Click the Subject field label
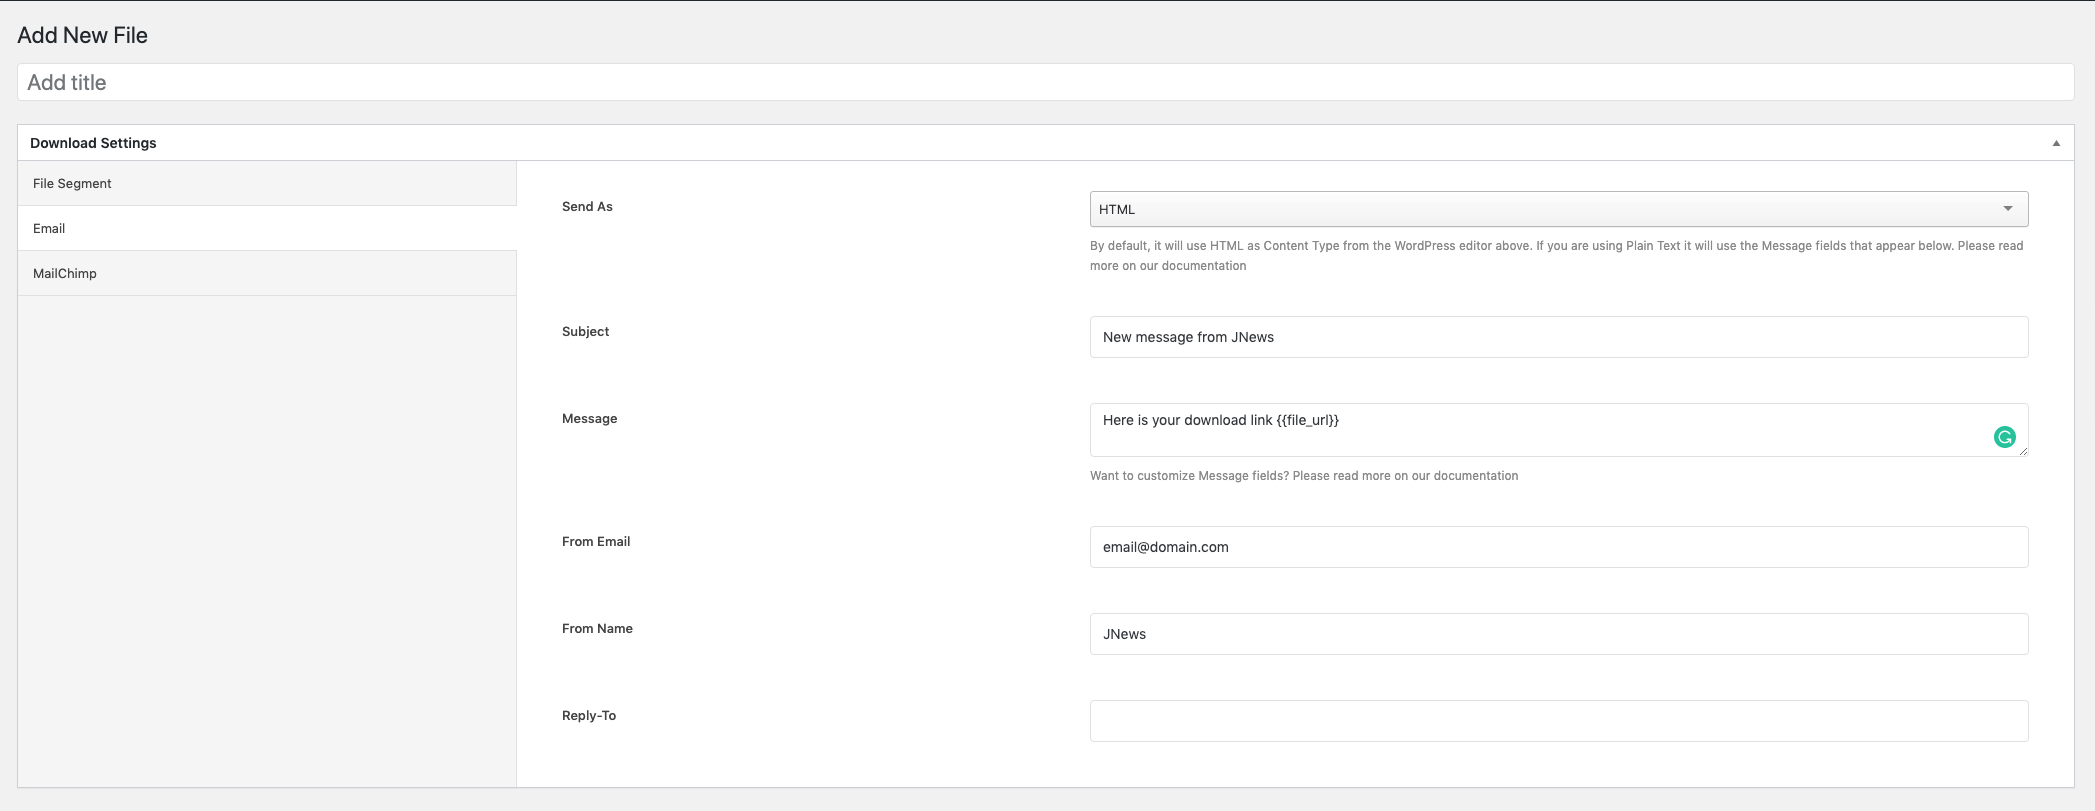The width and height of the screenshot is (2095, 811). tap(585, 332)
